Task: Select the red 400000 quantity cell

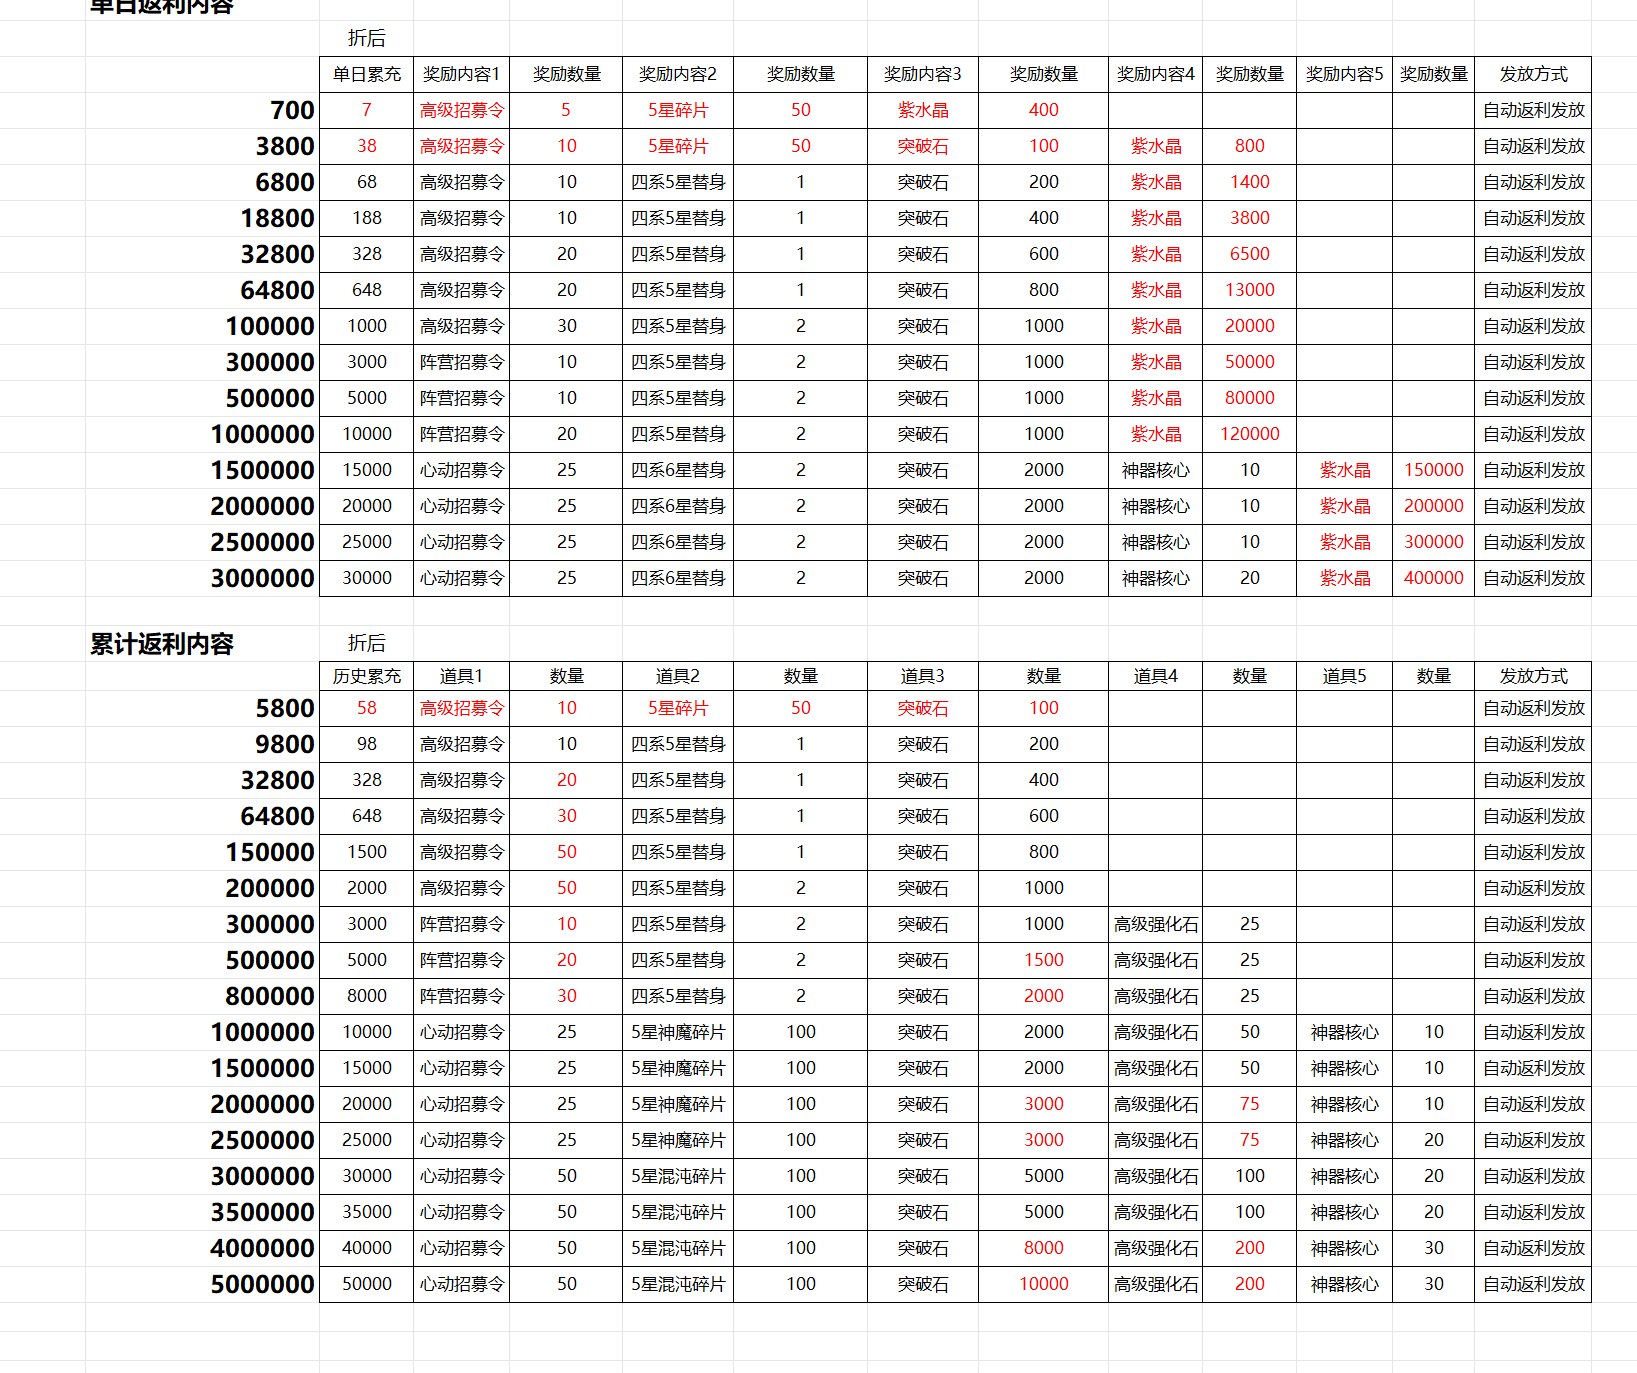Action: point(1433,578)
